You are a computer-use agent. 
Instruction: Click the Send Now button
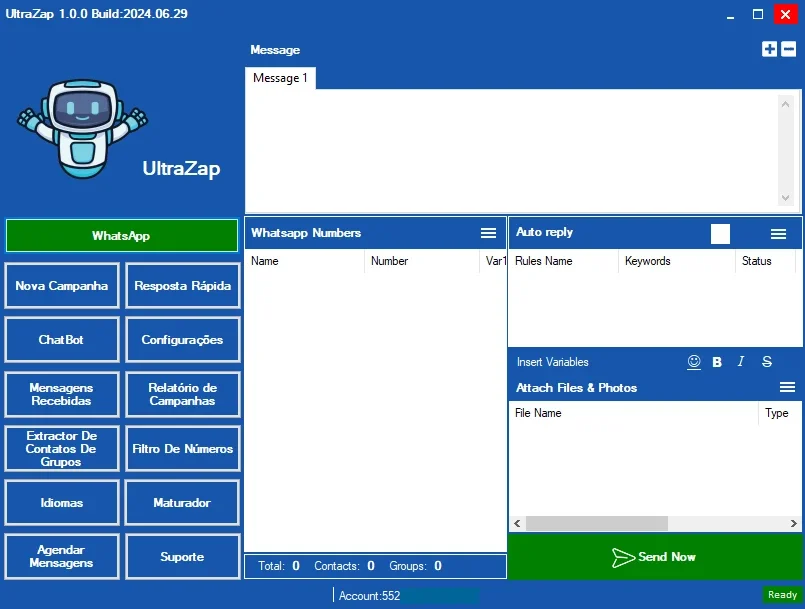click(655, 557)
